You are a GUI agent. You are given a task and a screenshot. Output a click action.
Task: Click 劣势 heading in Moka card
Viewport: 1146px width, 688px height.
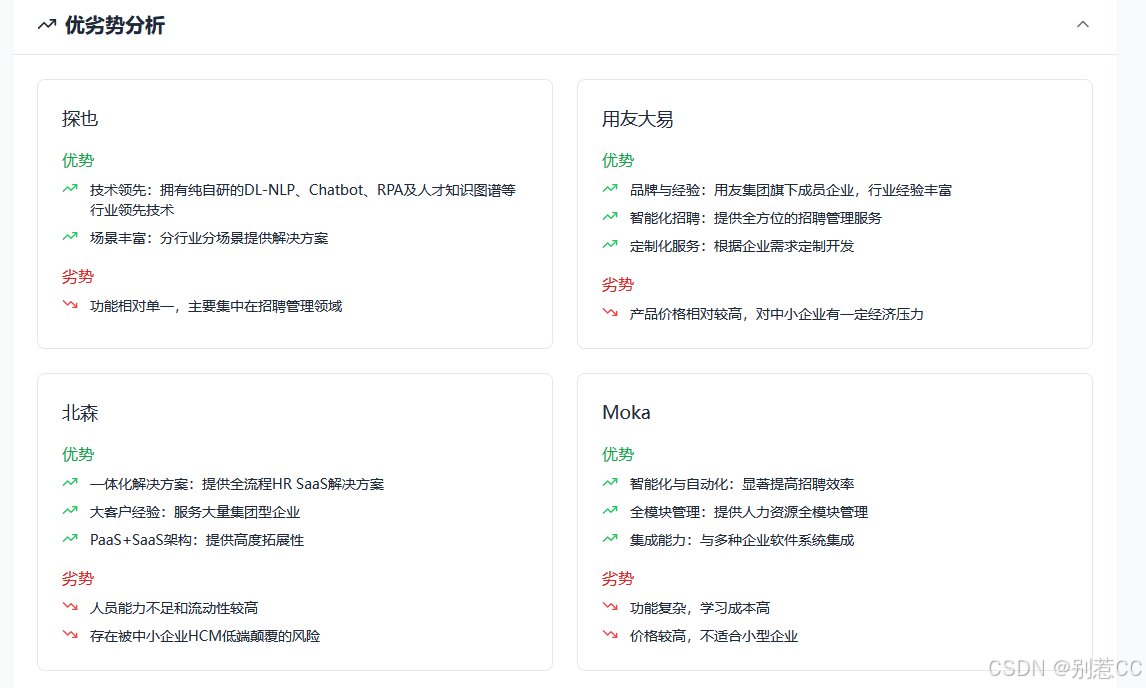tap(618, 578)
